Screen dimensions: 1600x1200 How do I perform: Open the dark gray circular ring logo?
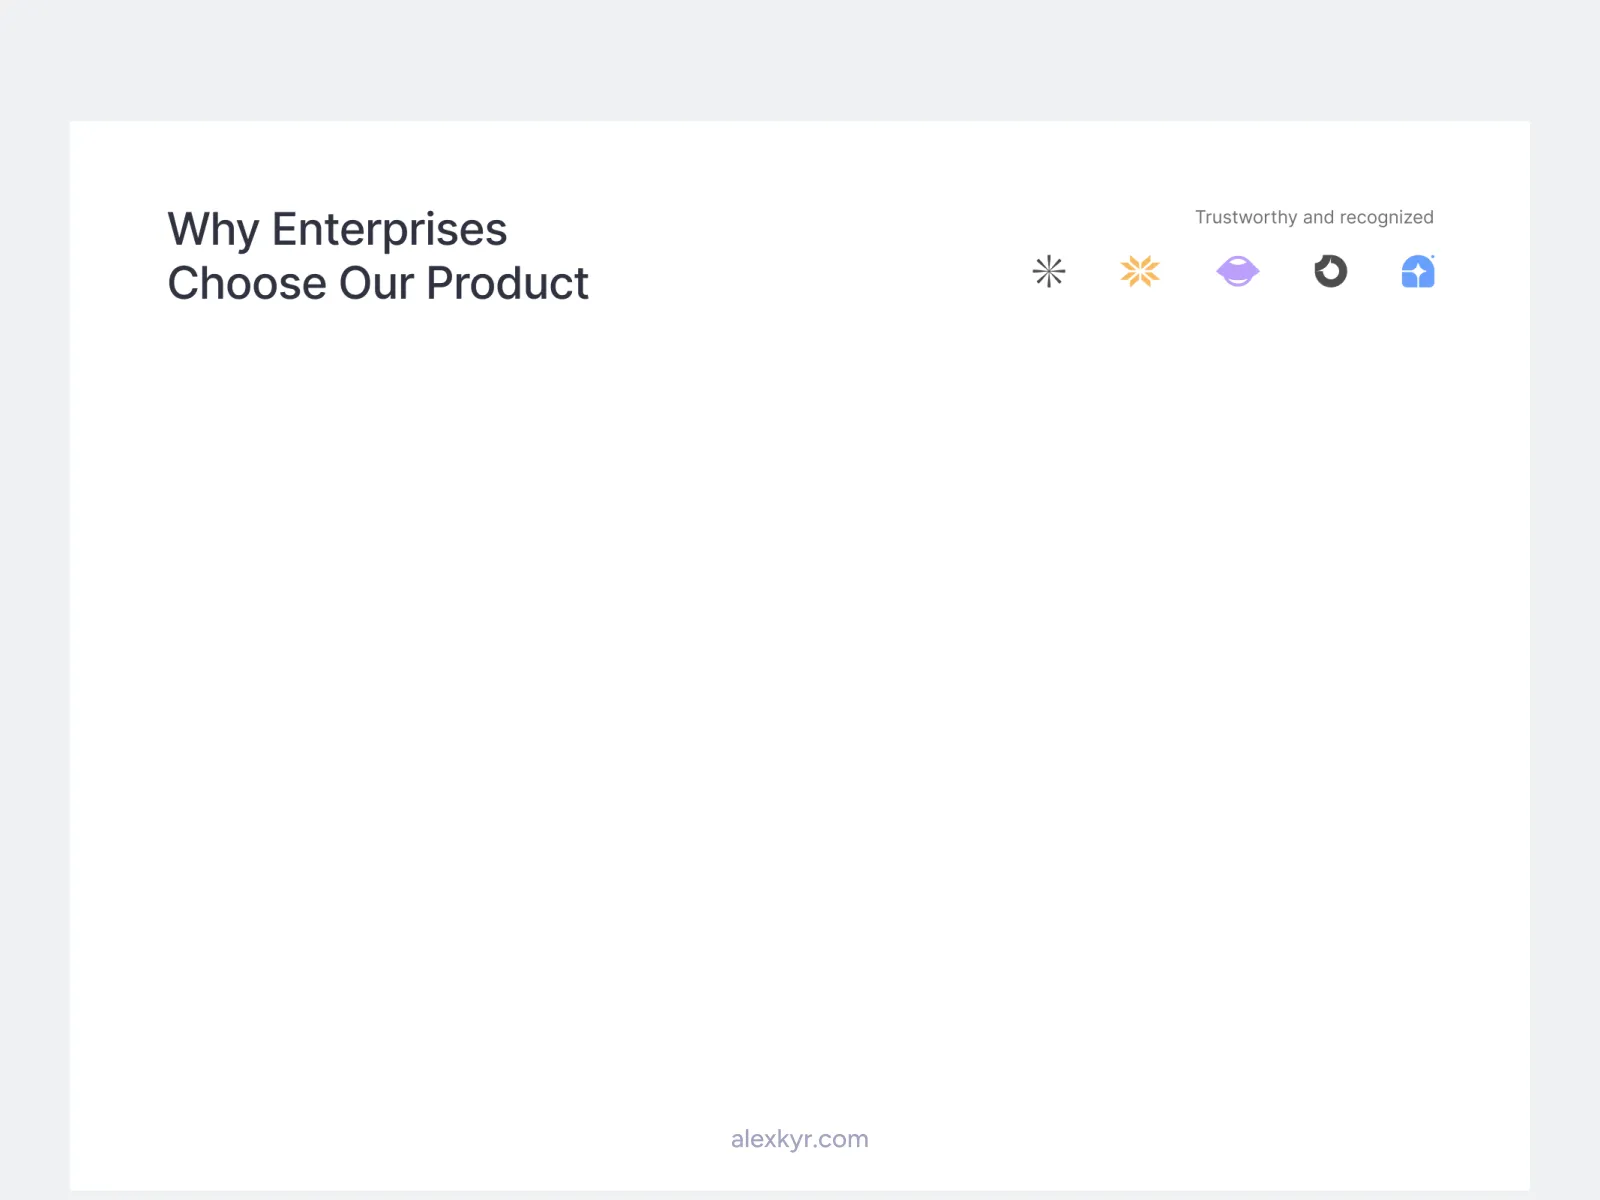1330,271
